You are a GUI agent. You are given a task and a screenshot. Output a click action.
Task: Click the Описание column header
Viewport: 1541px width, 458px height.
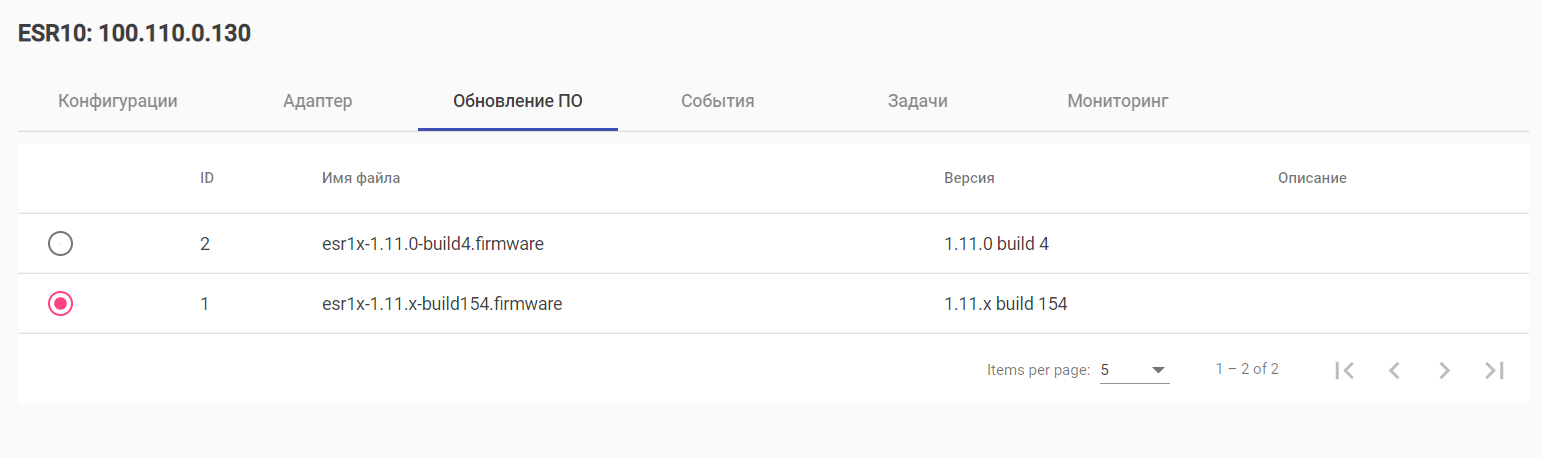pyautogui.click(x=1312, y=178)
